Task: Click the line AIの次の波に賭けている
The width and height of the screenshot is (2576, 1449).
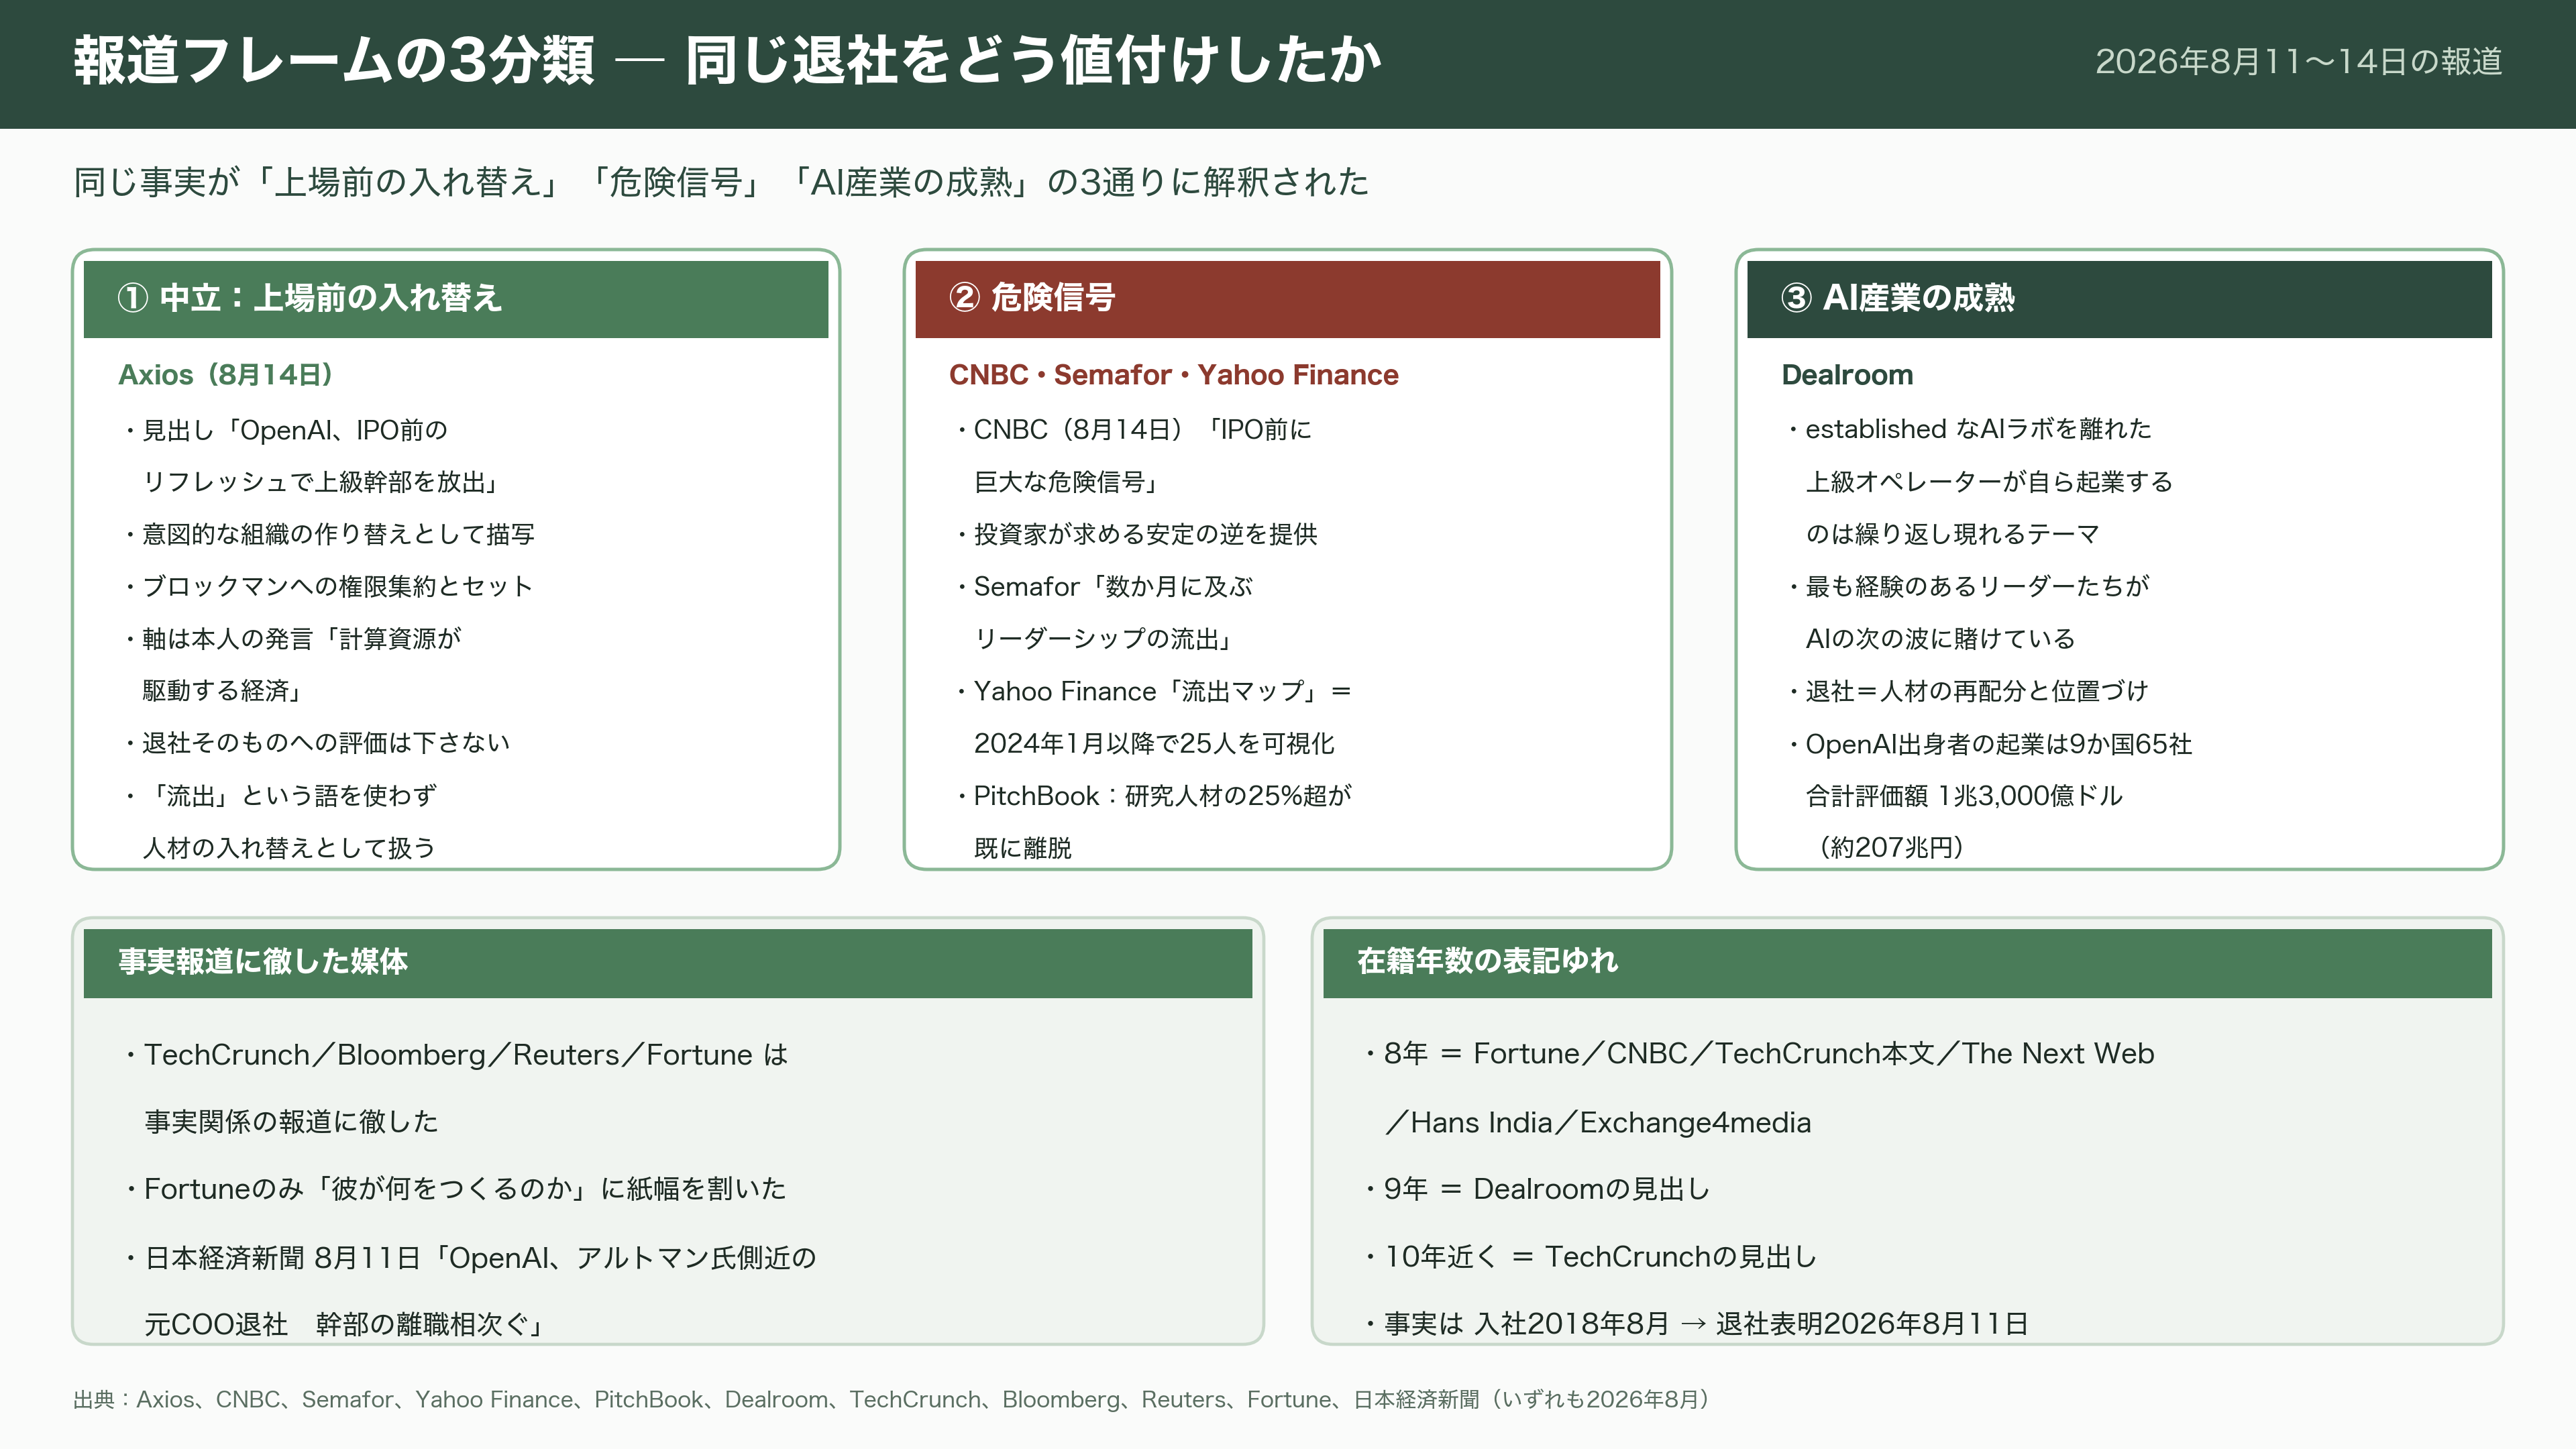Action: pyautogui.click(x=1940, y=638)
